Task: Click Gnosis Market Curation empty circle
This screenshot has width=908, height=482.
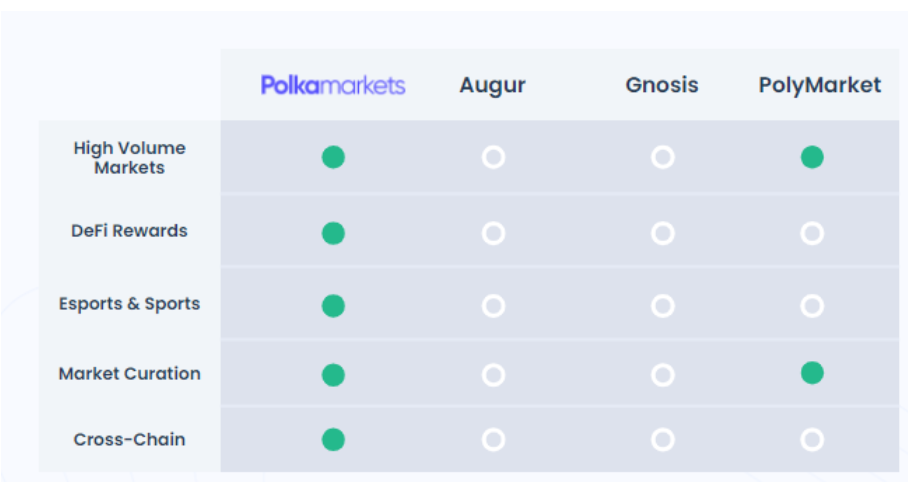Action: tap(662, 375)
